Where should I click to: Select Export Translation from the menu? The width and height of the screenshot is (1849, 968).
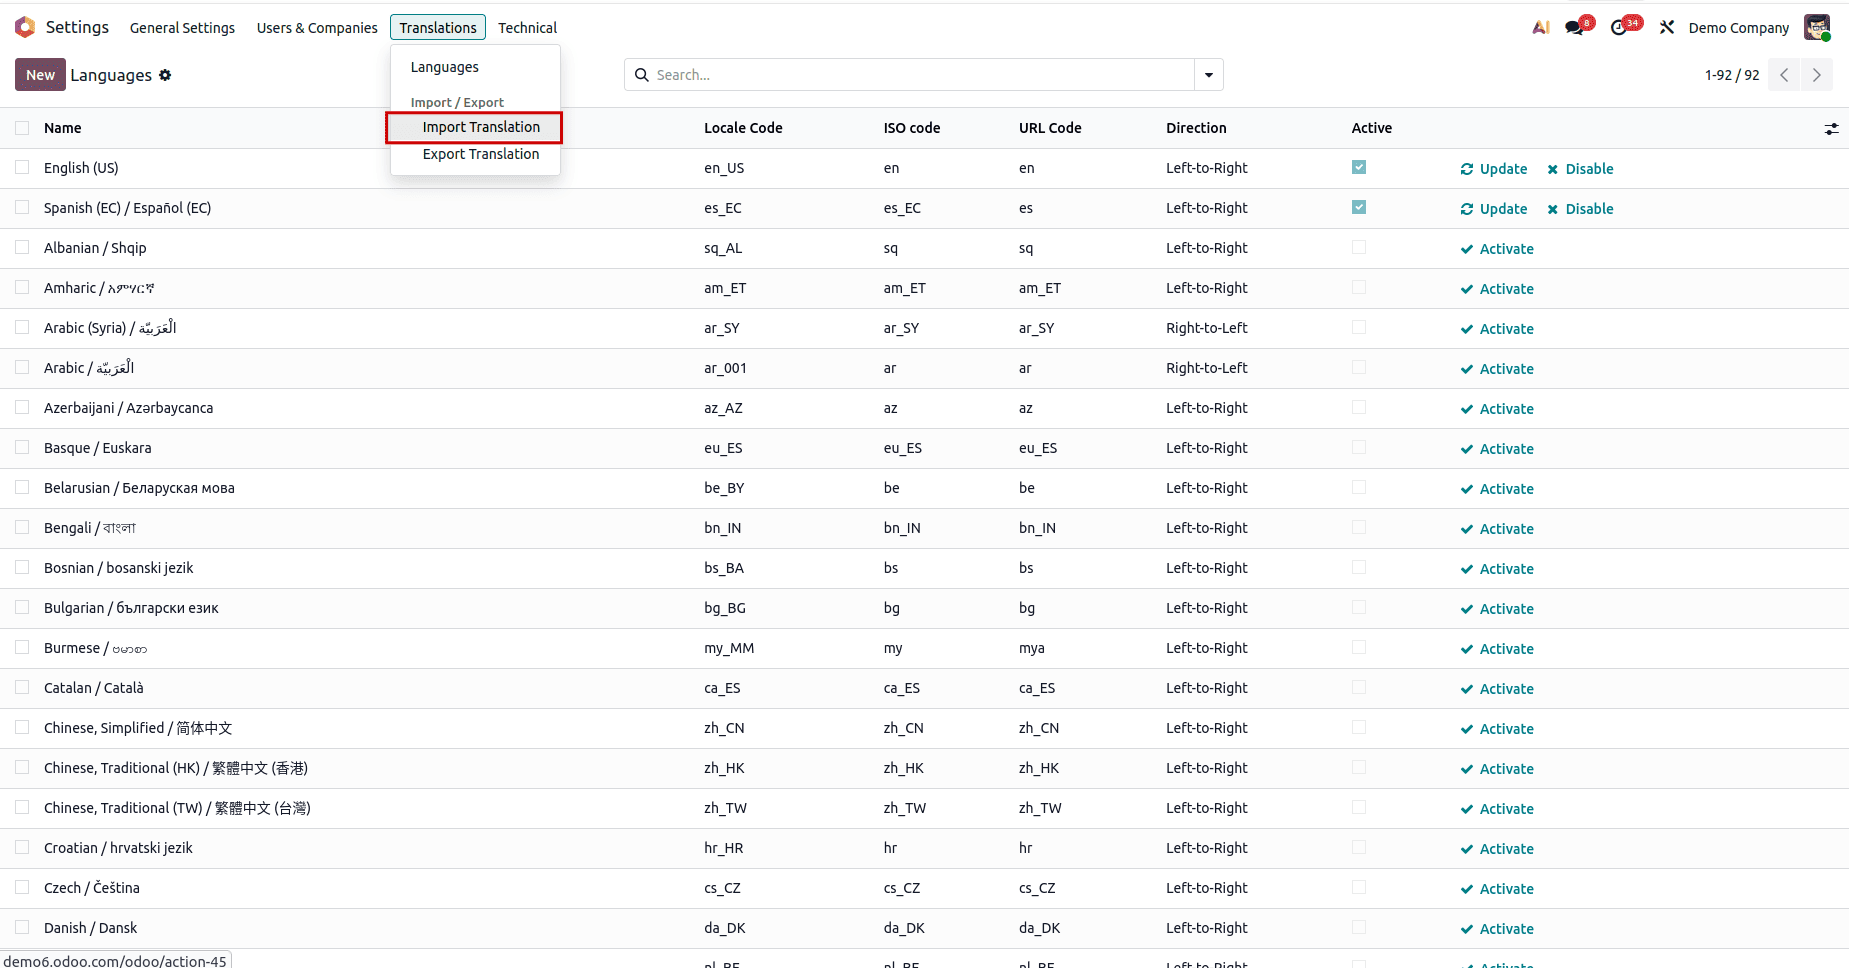[481, 154]
